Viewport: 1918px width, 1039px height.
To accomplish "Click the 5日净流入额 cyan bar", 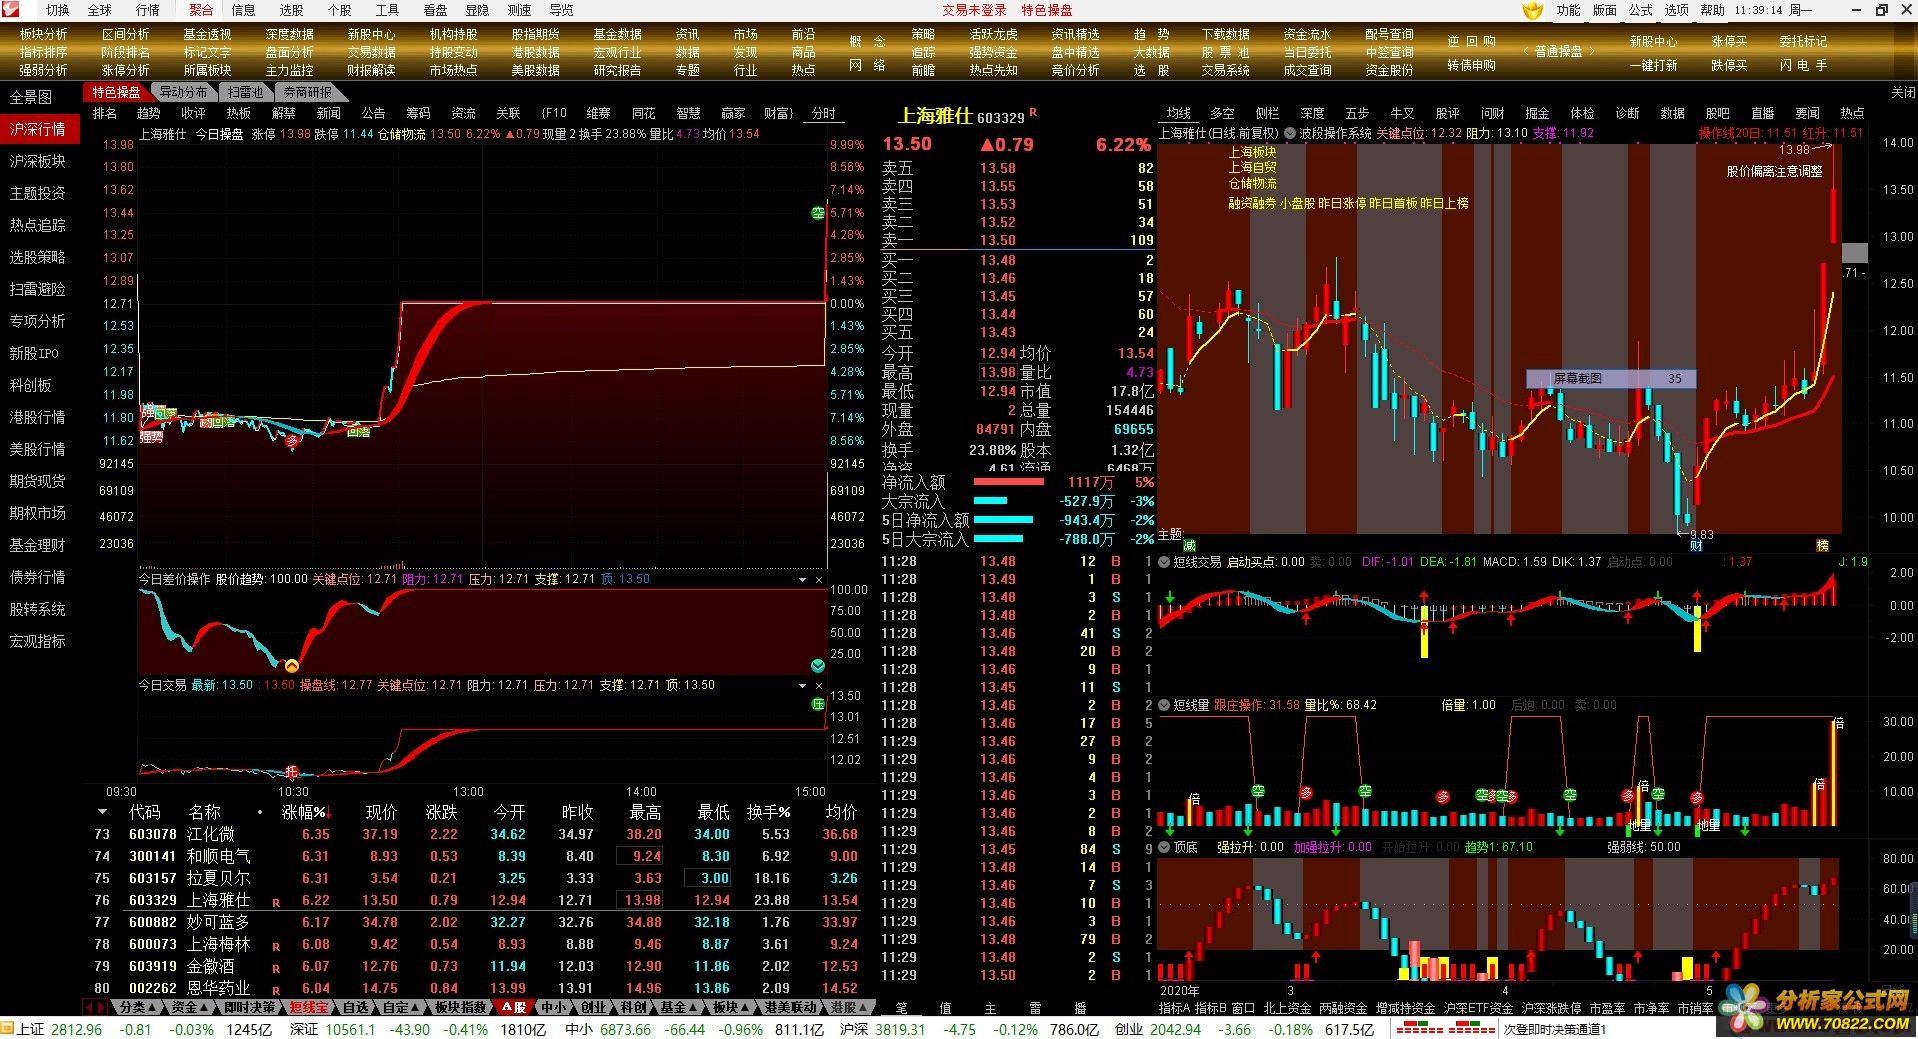I will pos(1003,520).
